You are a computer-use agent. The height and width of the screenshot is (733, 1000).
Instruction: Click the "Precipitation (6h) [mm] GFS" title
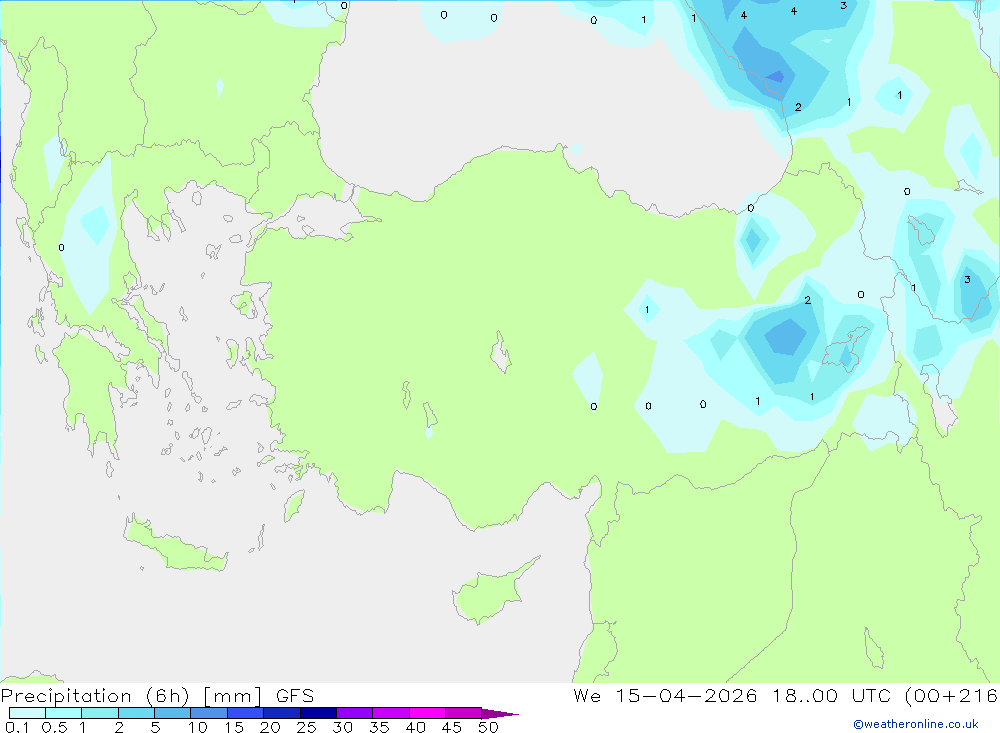point(157,695)
